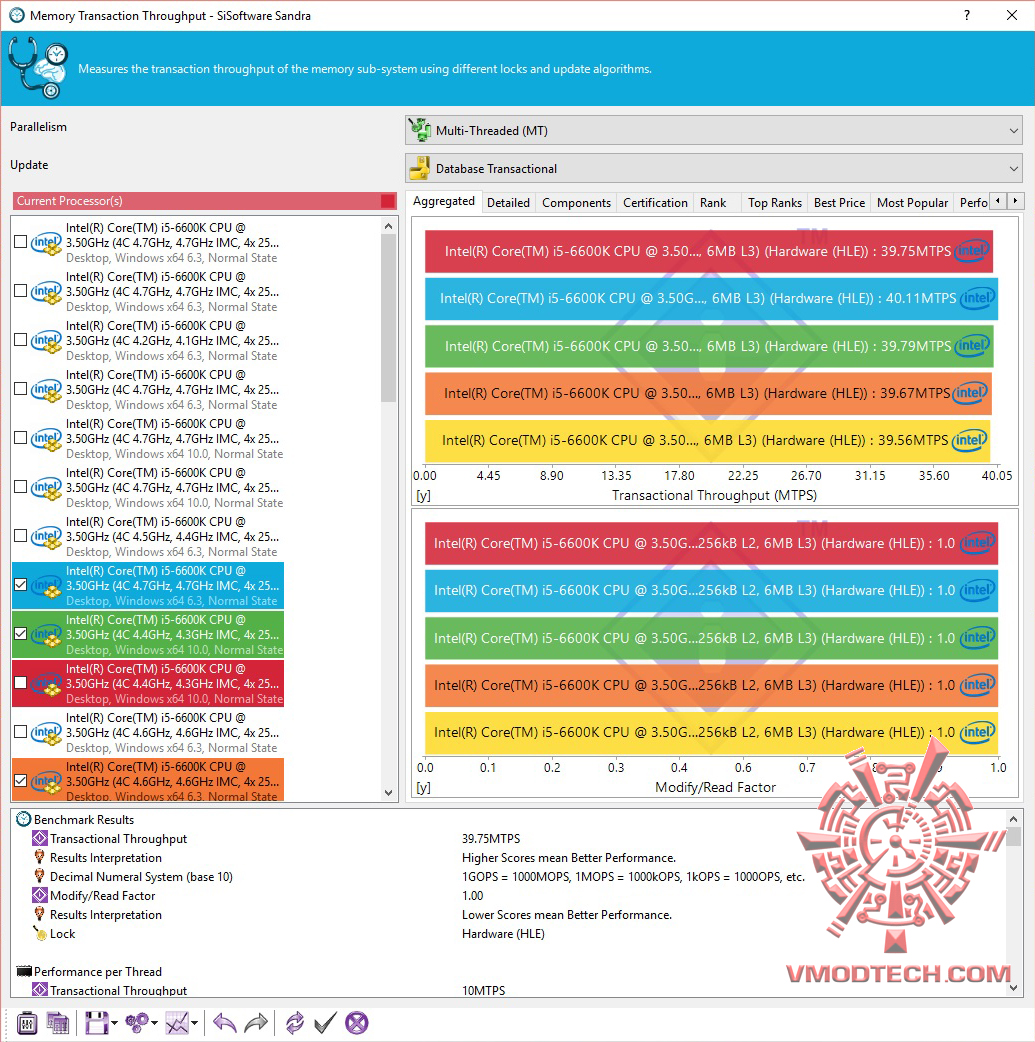Uncheck the orange-highlighted 4.6GHz processor entry

click(21, 781)
